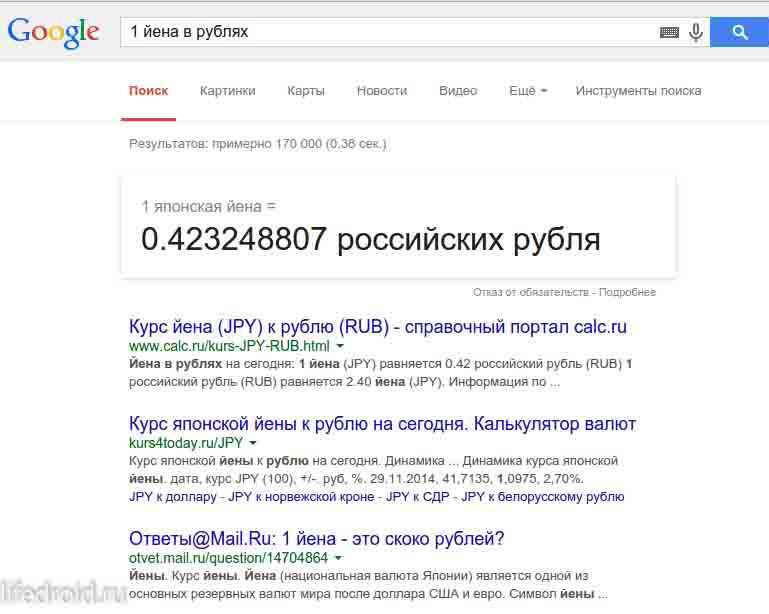Image resolution: width=769 pixels, height=614 pixels.
Task: Open JPY к белорусскому рублю sitelink
Action: click(542, 497)
